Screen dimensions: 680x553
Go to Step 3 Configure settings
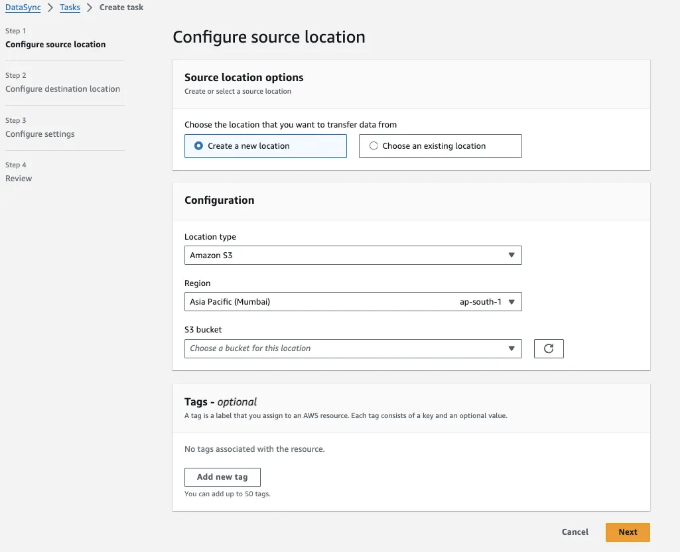[x=40, y=134]
